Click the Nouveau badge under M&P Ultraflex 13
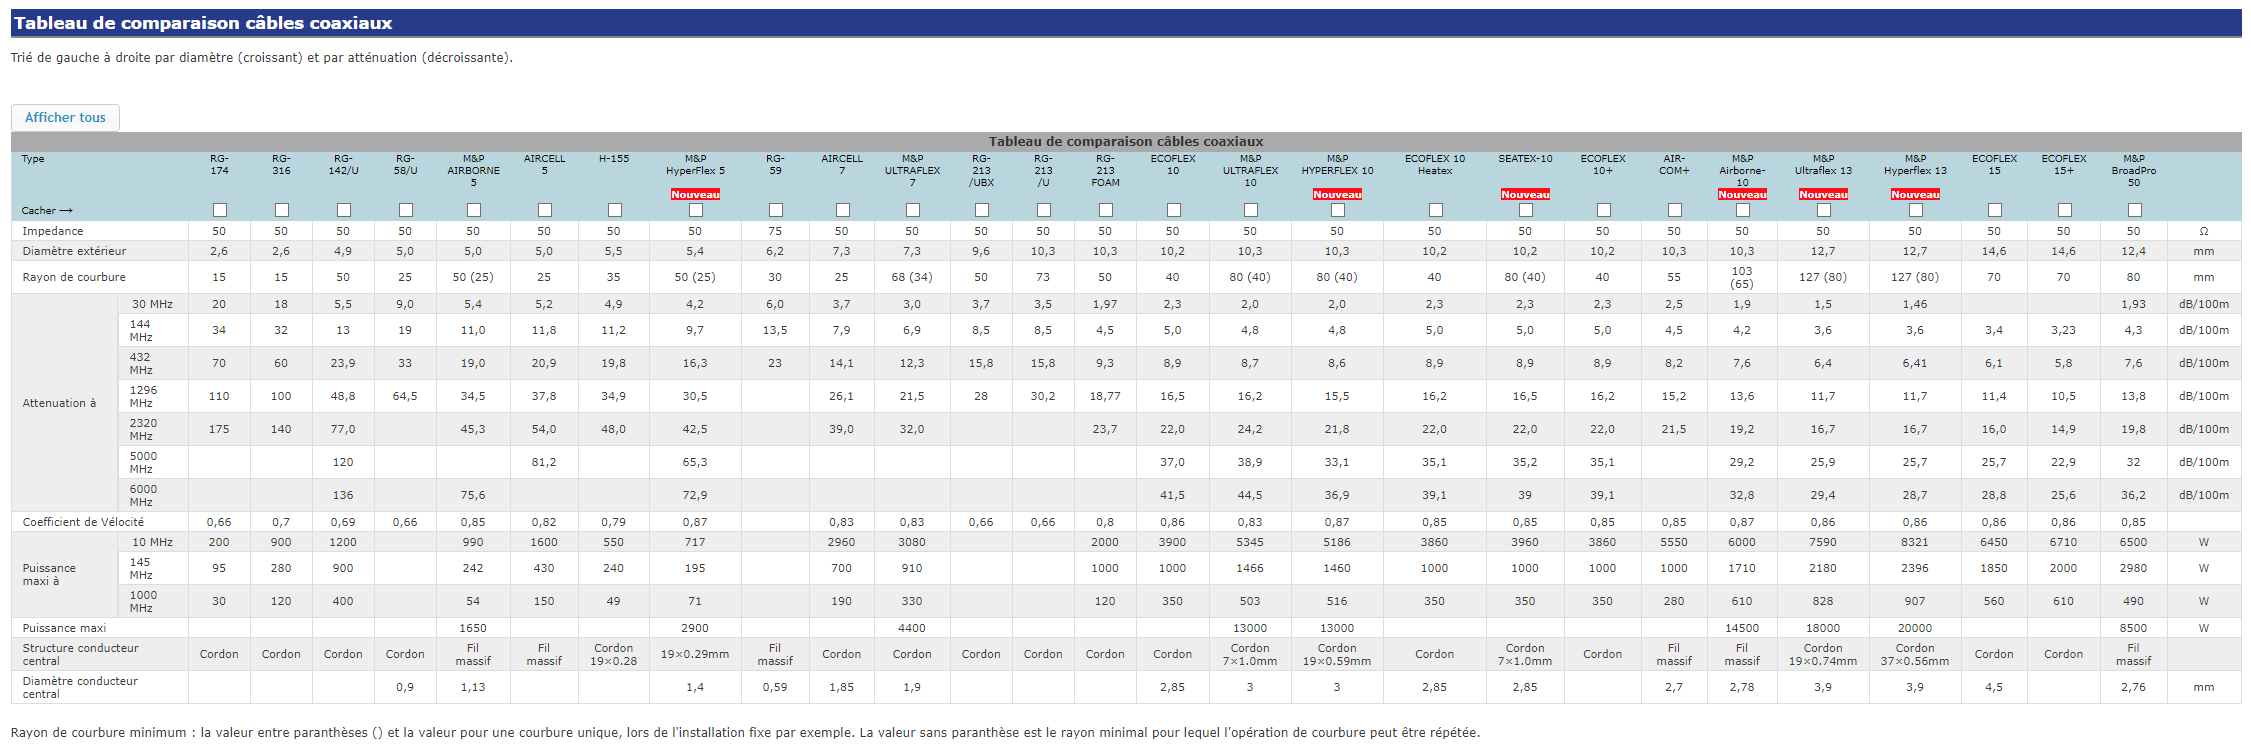 (1824, 194)
